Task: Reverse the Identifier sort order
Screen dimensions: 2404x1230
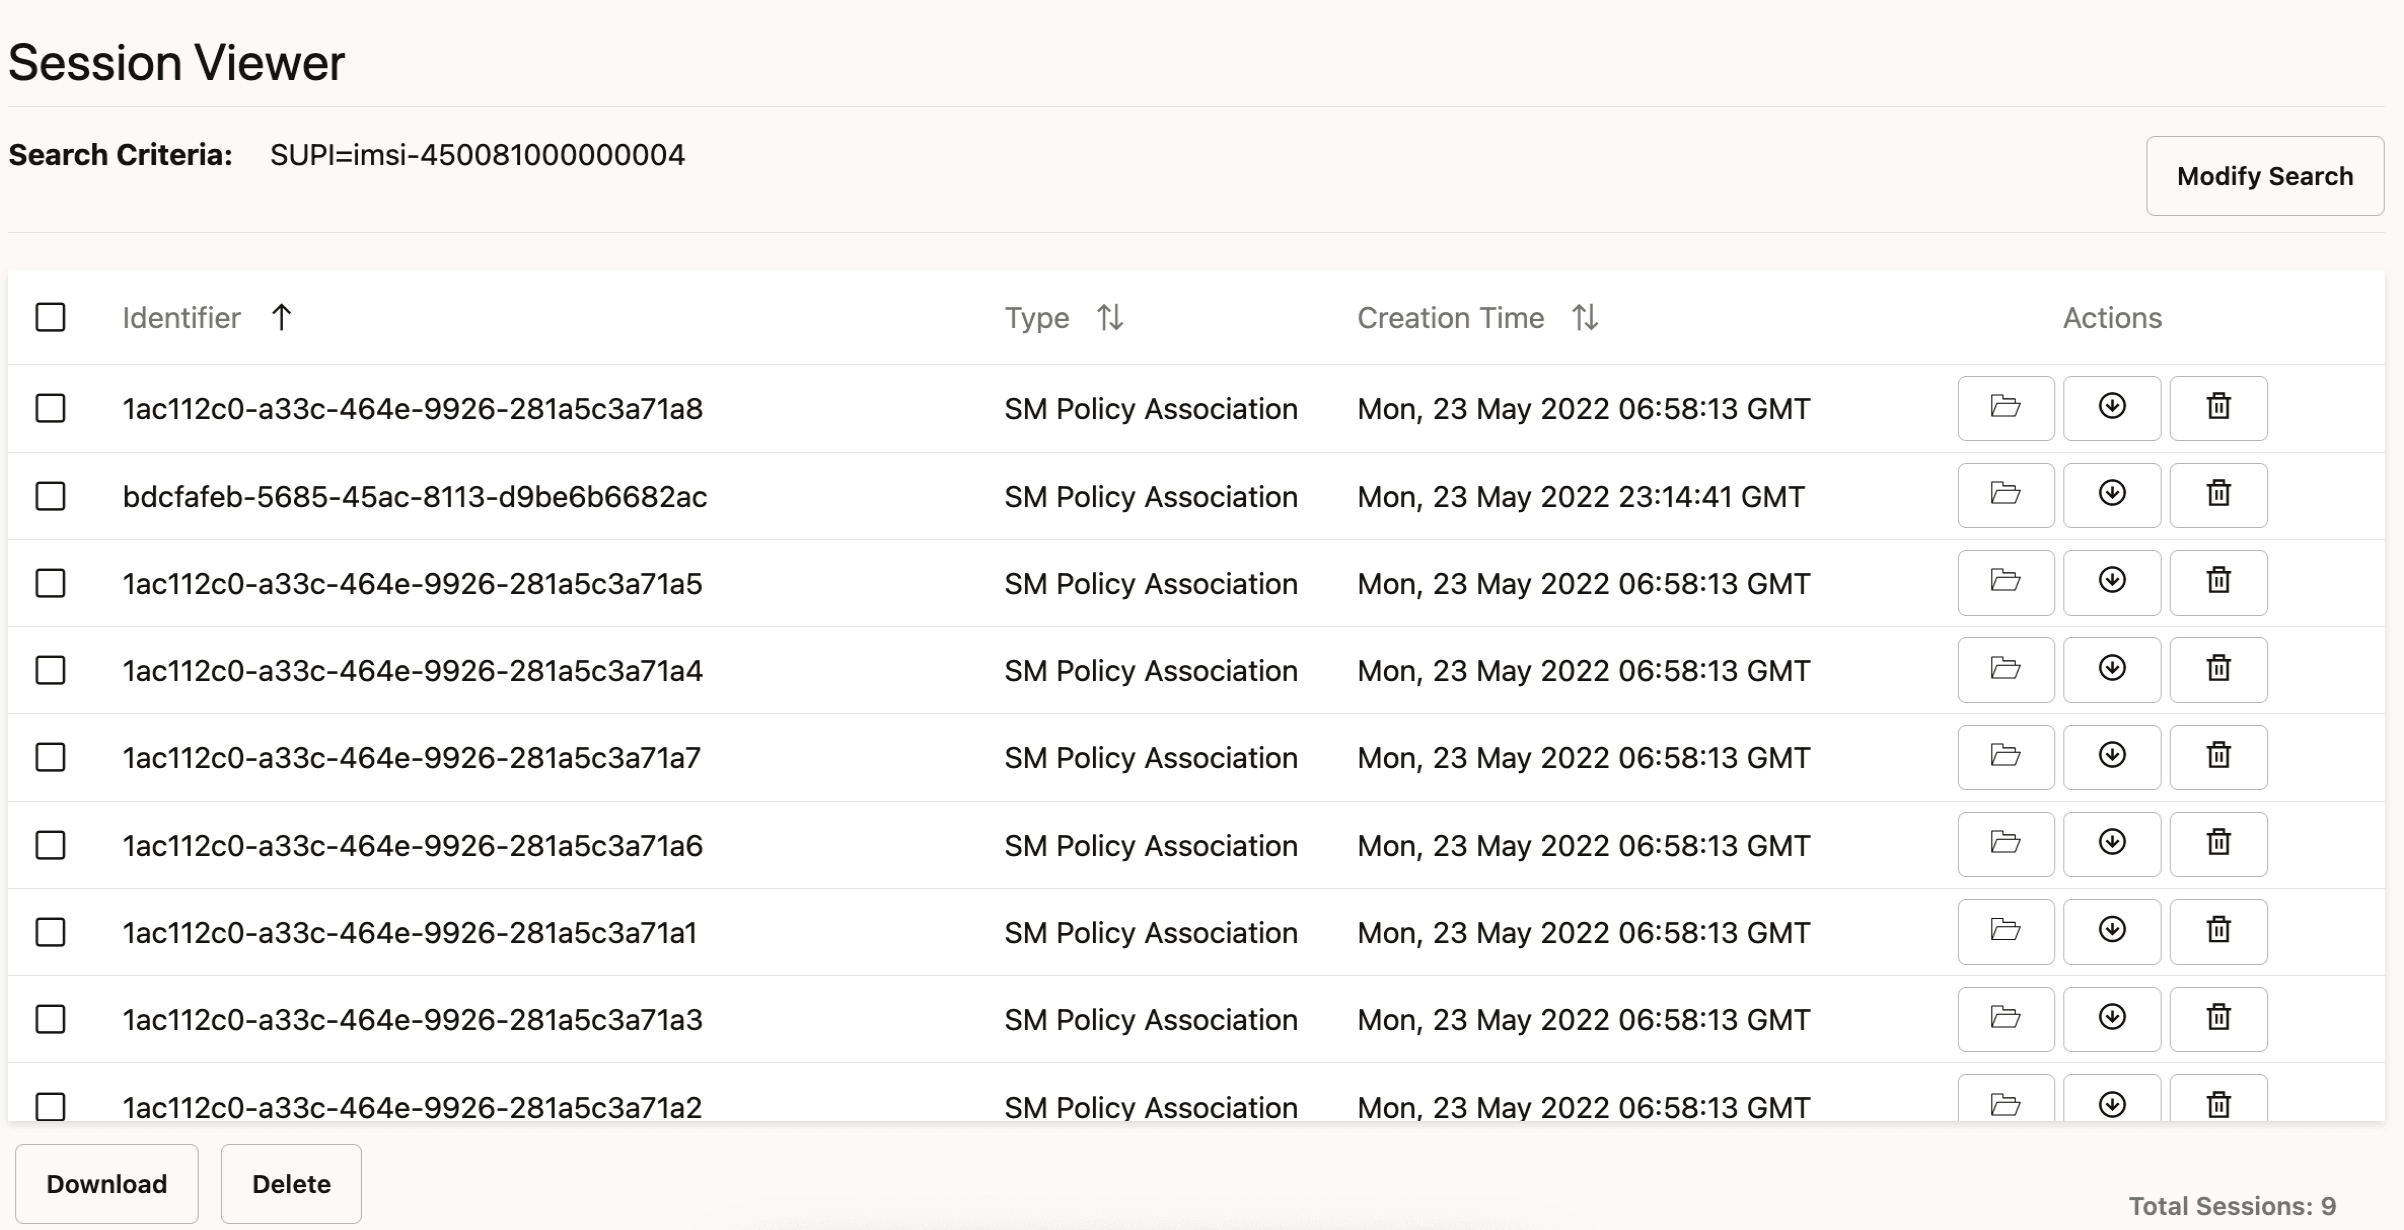Action: click(283, 317)
